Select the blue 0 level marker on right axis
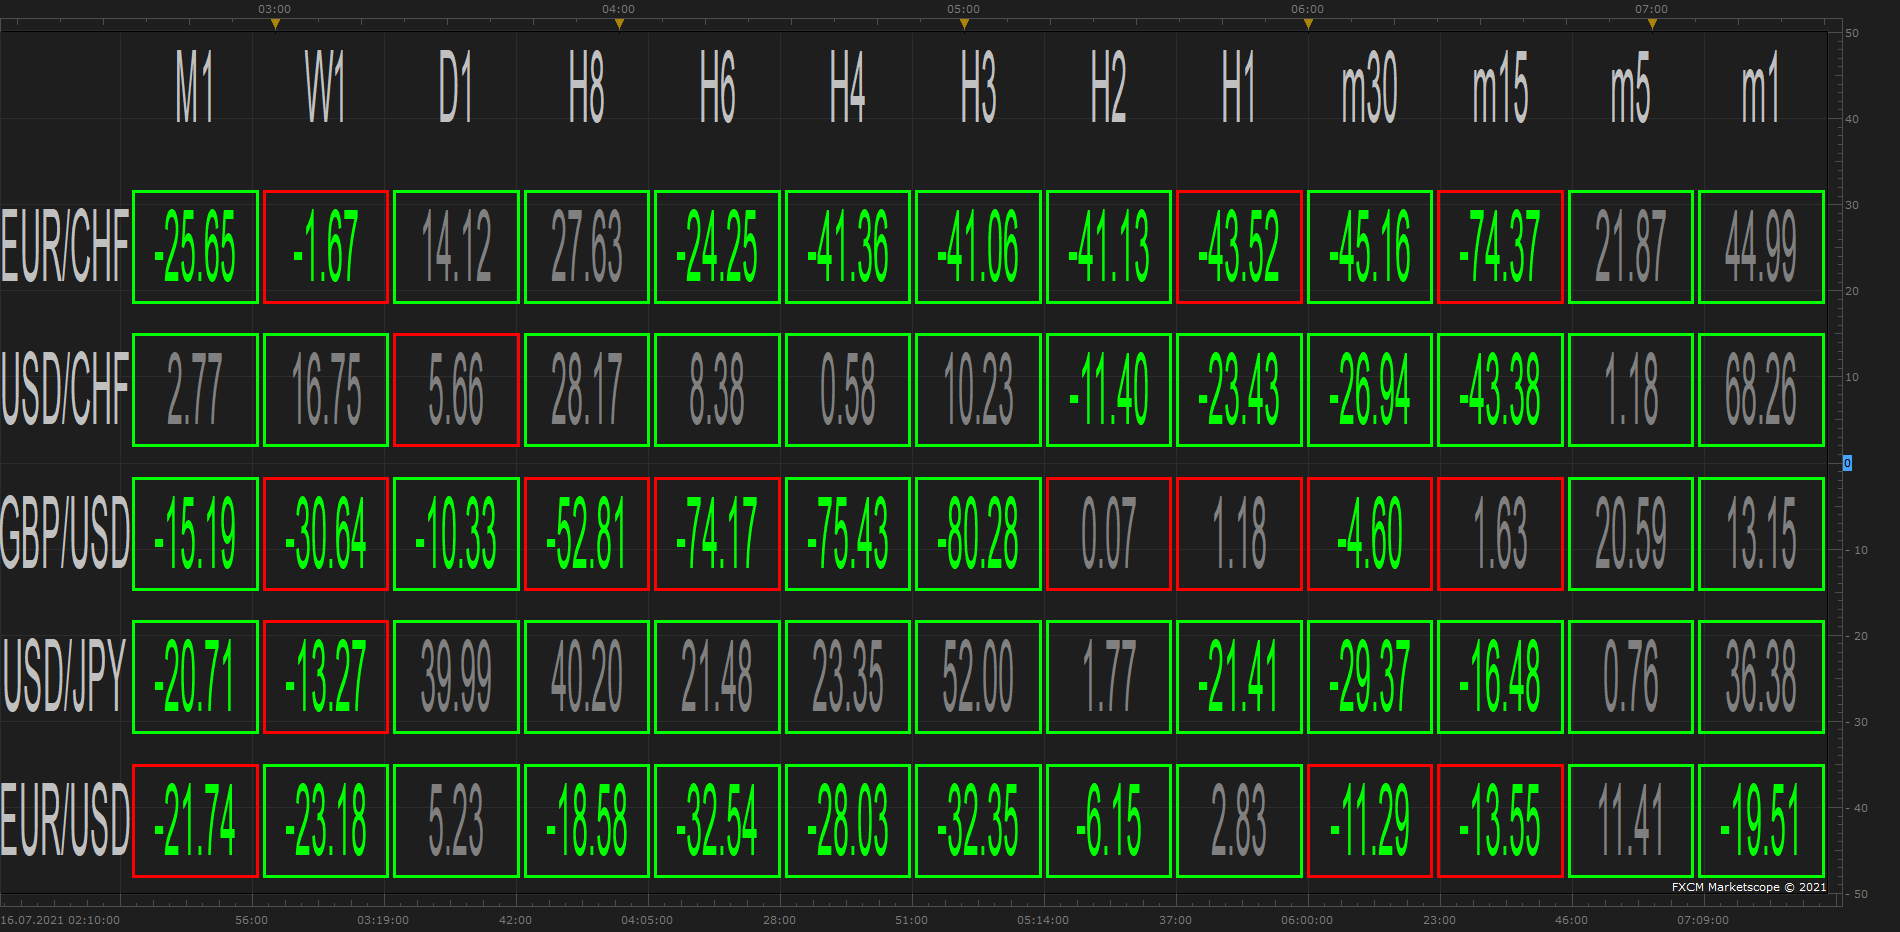1900x932 pixels. [x=1847, y=463]
